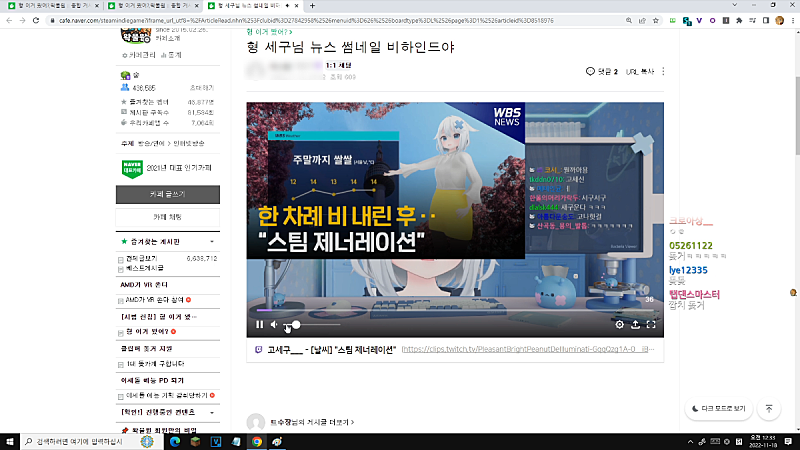Viewport: 800px width, 450px height.
Task: Switch to the second browser tab
Action: pos(153,6)
